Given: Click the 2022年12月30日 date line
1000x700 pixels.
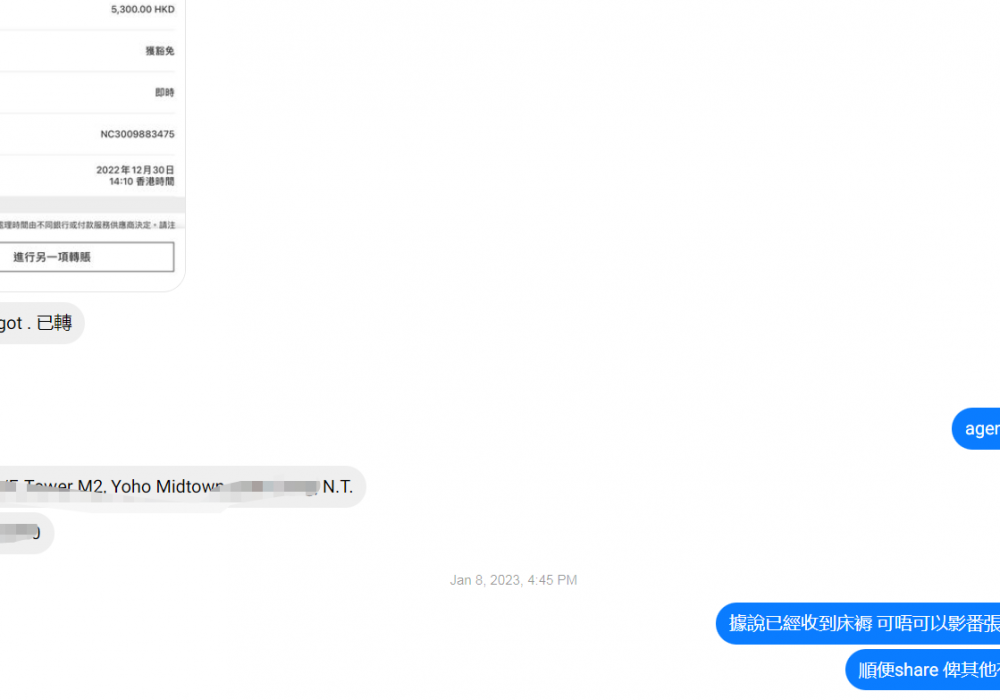Looking at the screenshot, I should [x=135, y=170].
